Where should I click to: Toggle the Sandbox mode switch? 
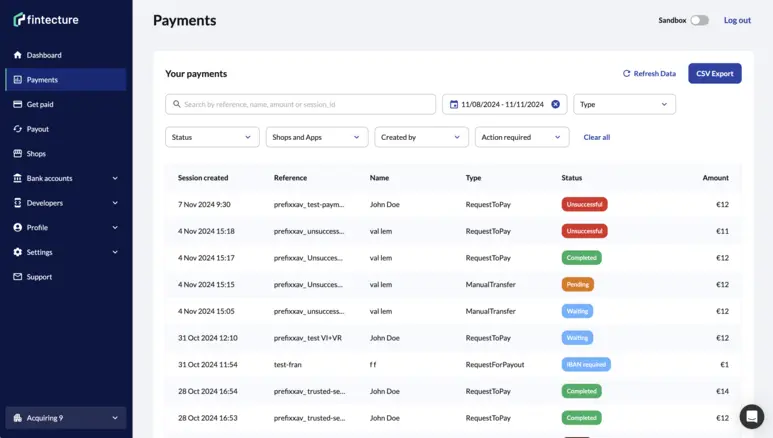tap(699, 20)
